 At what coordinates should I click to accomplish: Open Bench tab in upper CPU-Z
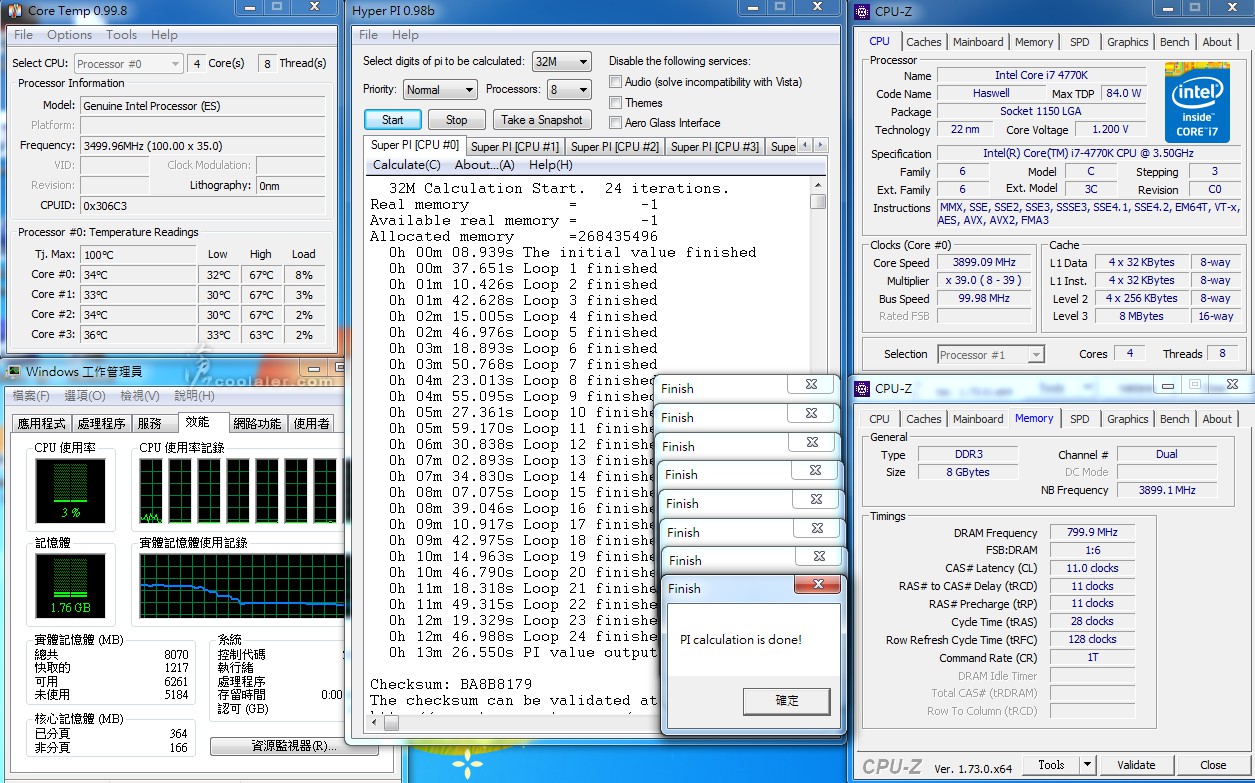(x=1174, y=42)
